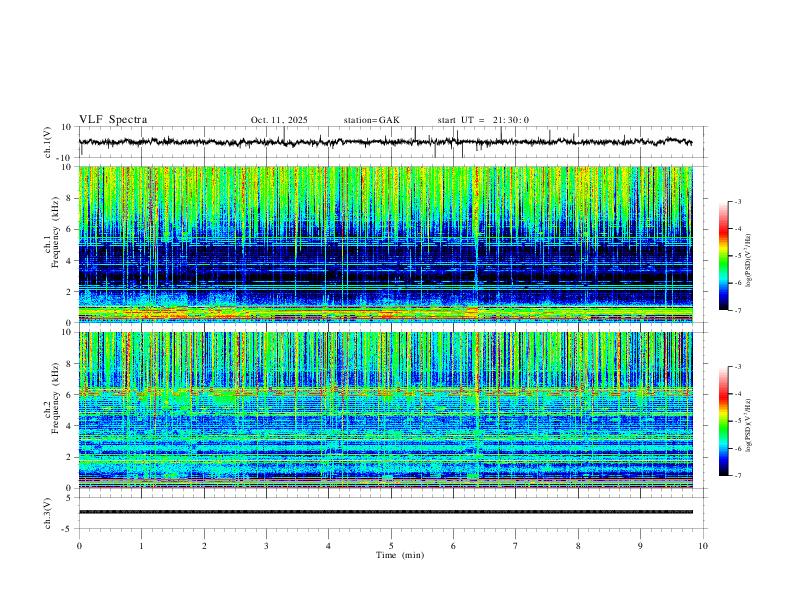Screen dimensions: 792x612
Task: Click the '-7' label on ch.2 colorbar
Action: tap(737, 475)
